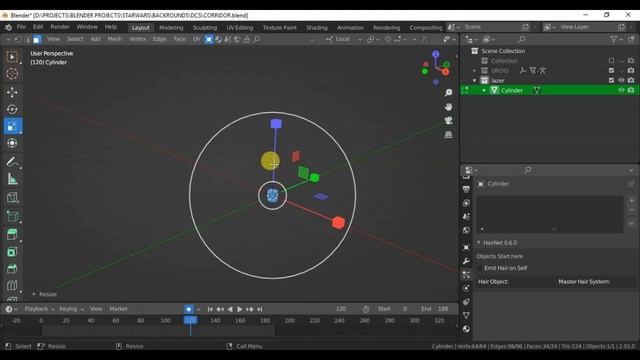Open the Physics properties tab
The image size is (640, 360).
(x=466, y=288)
